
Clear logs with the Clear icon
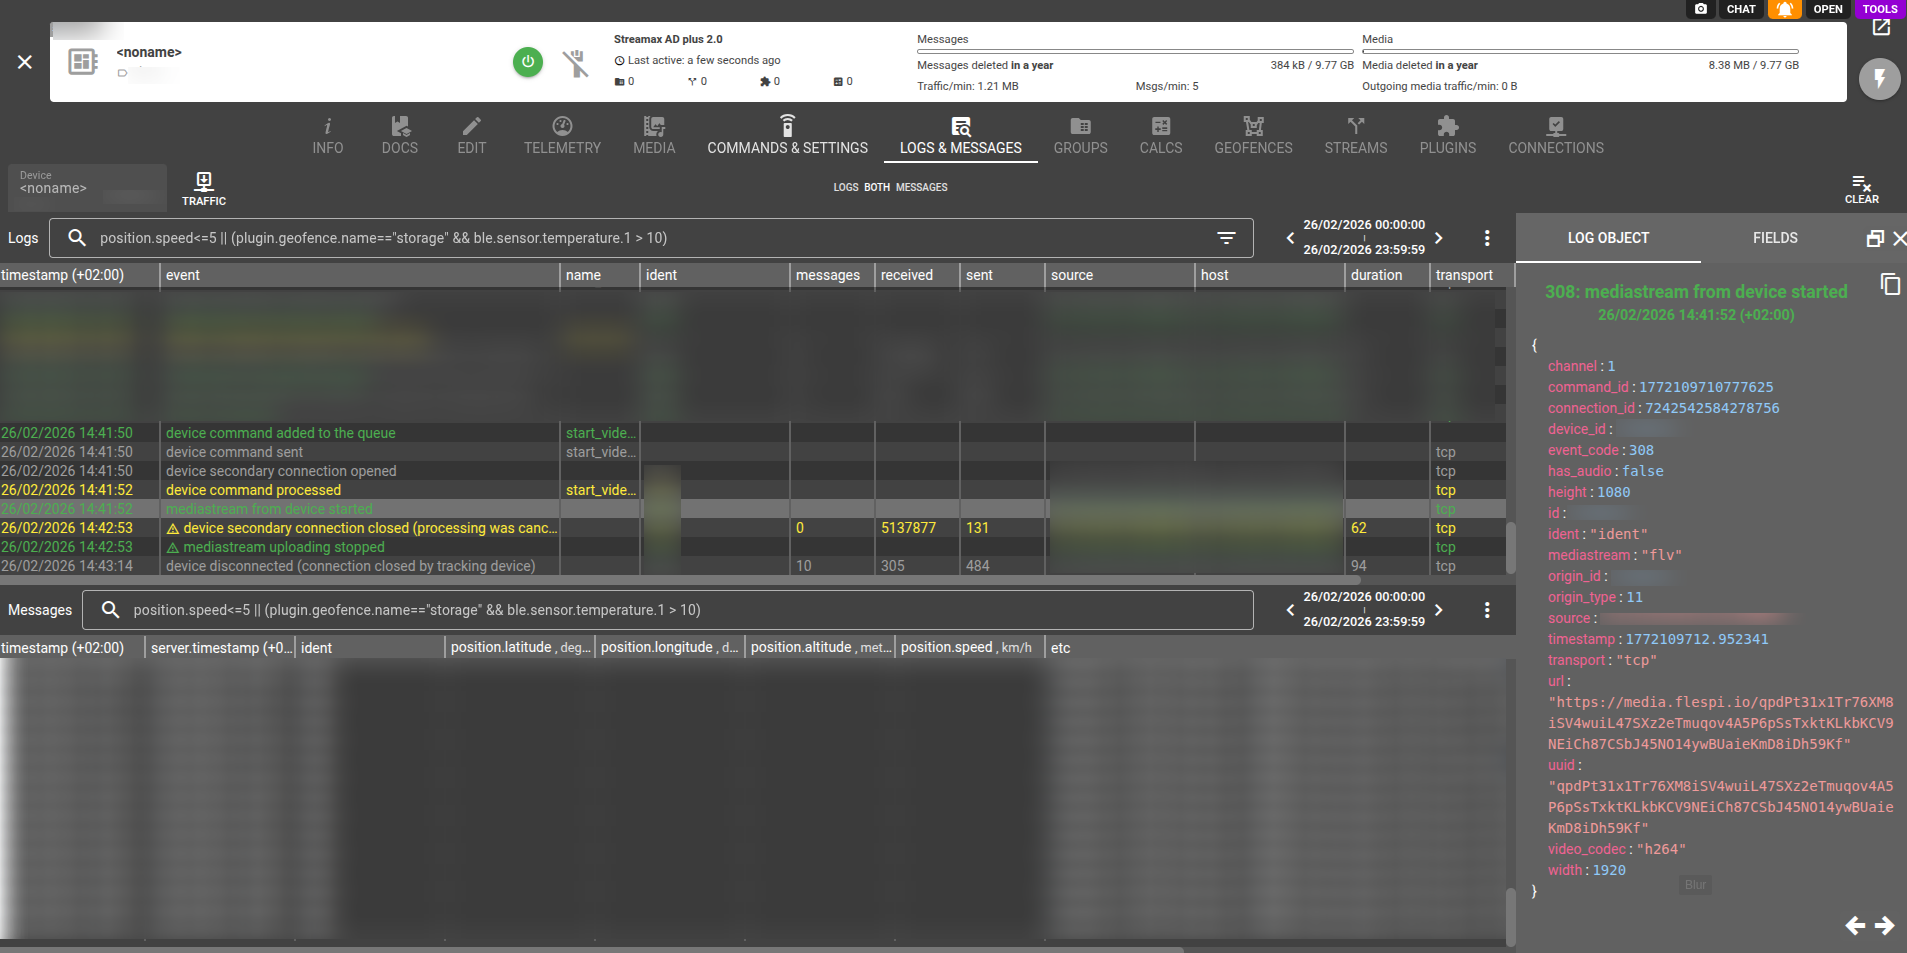[1861, 188]
